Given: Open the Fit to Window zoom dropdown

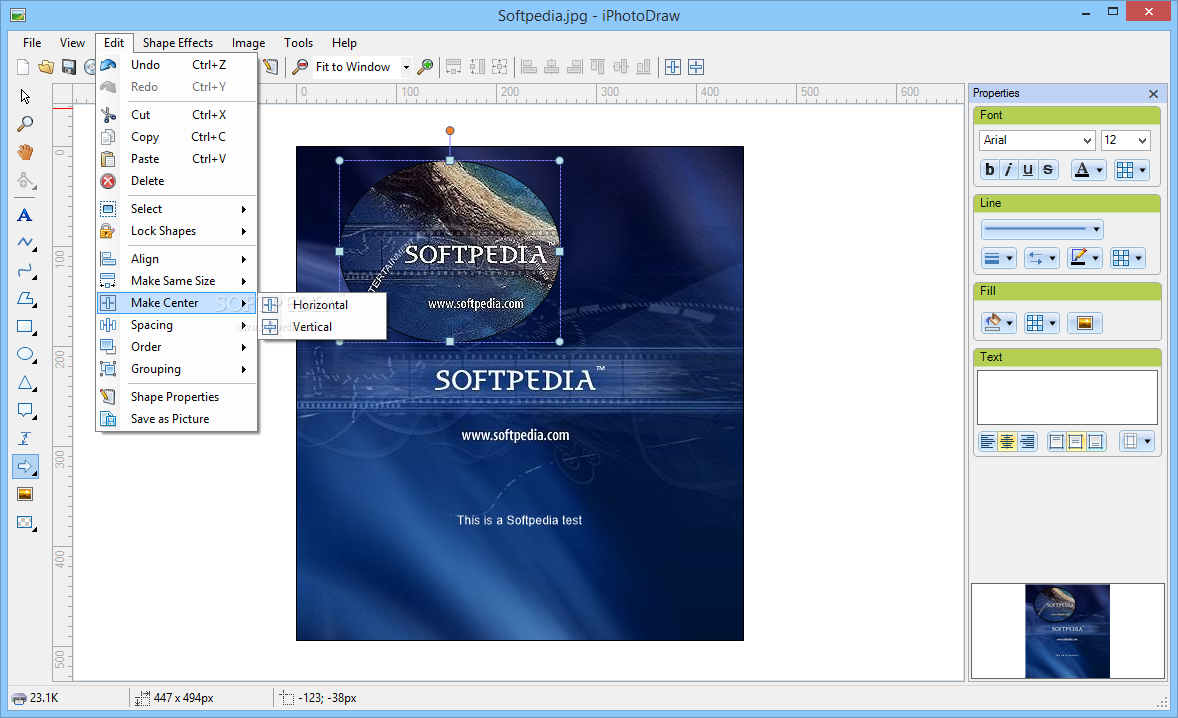Looking at the screenshot, I should 406,67.
